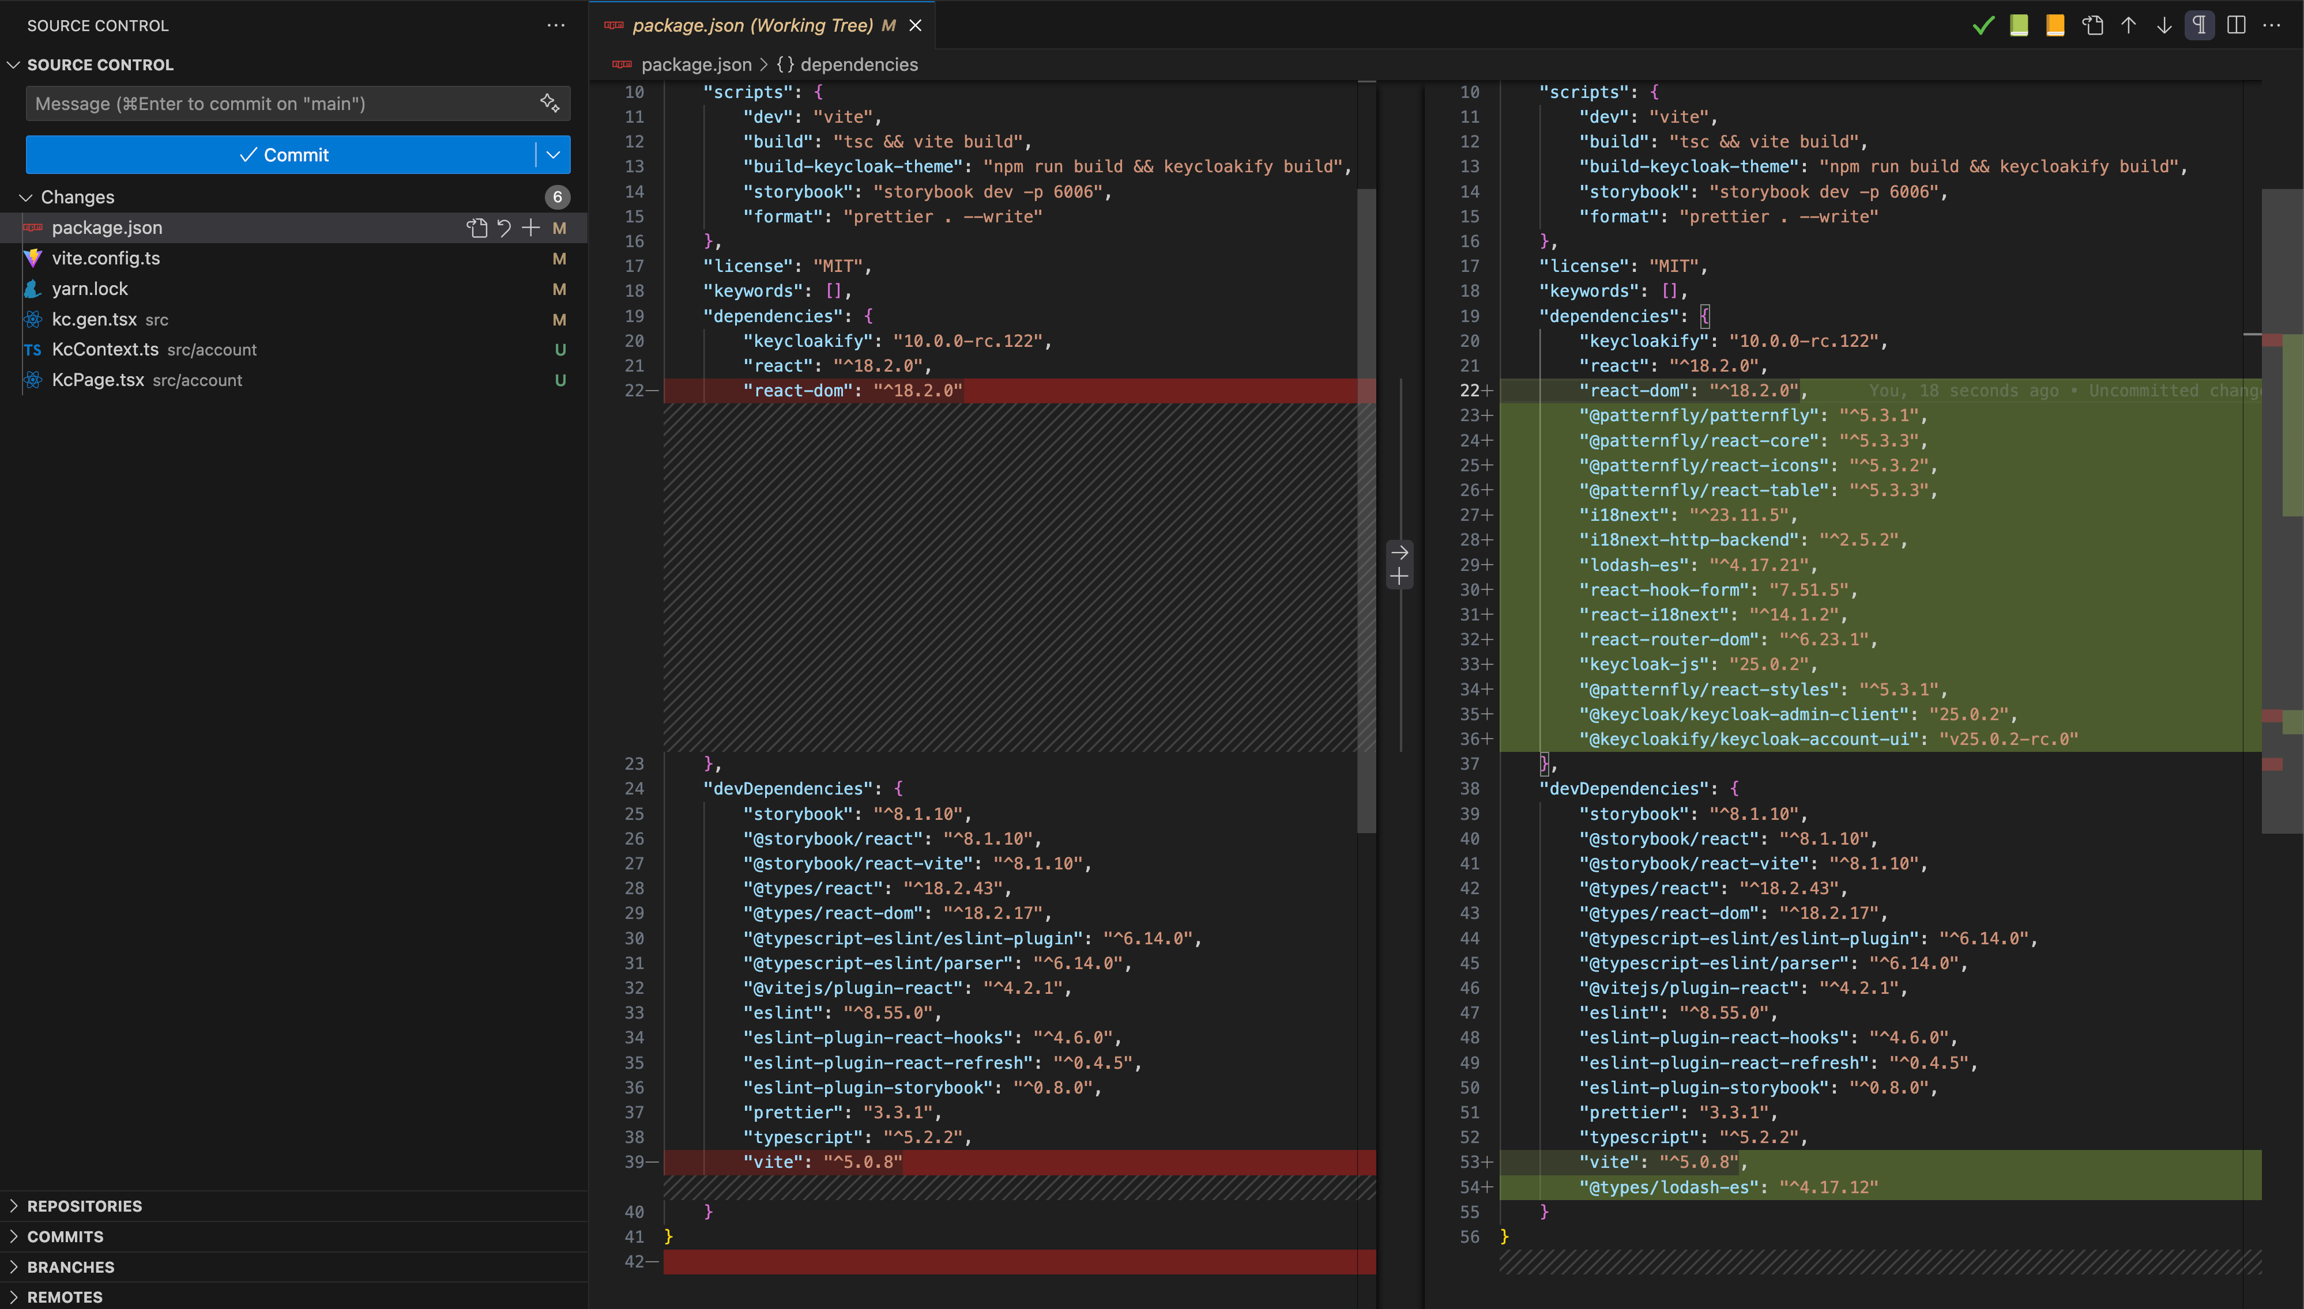This screenshot has height=1309, width=2304.
Task: Click dependencies in the breadcrumb
Action: click(858, 65)
